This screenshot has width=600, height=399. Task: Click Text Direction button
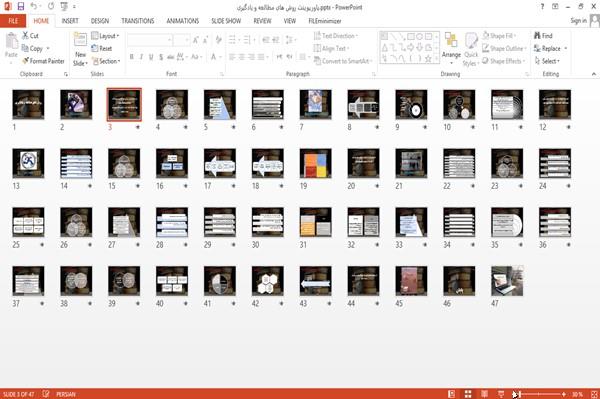[336, 36]
